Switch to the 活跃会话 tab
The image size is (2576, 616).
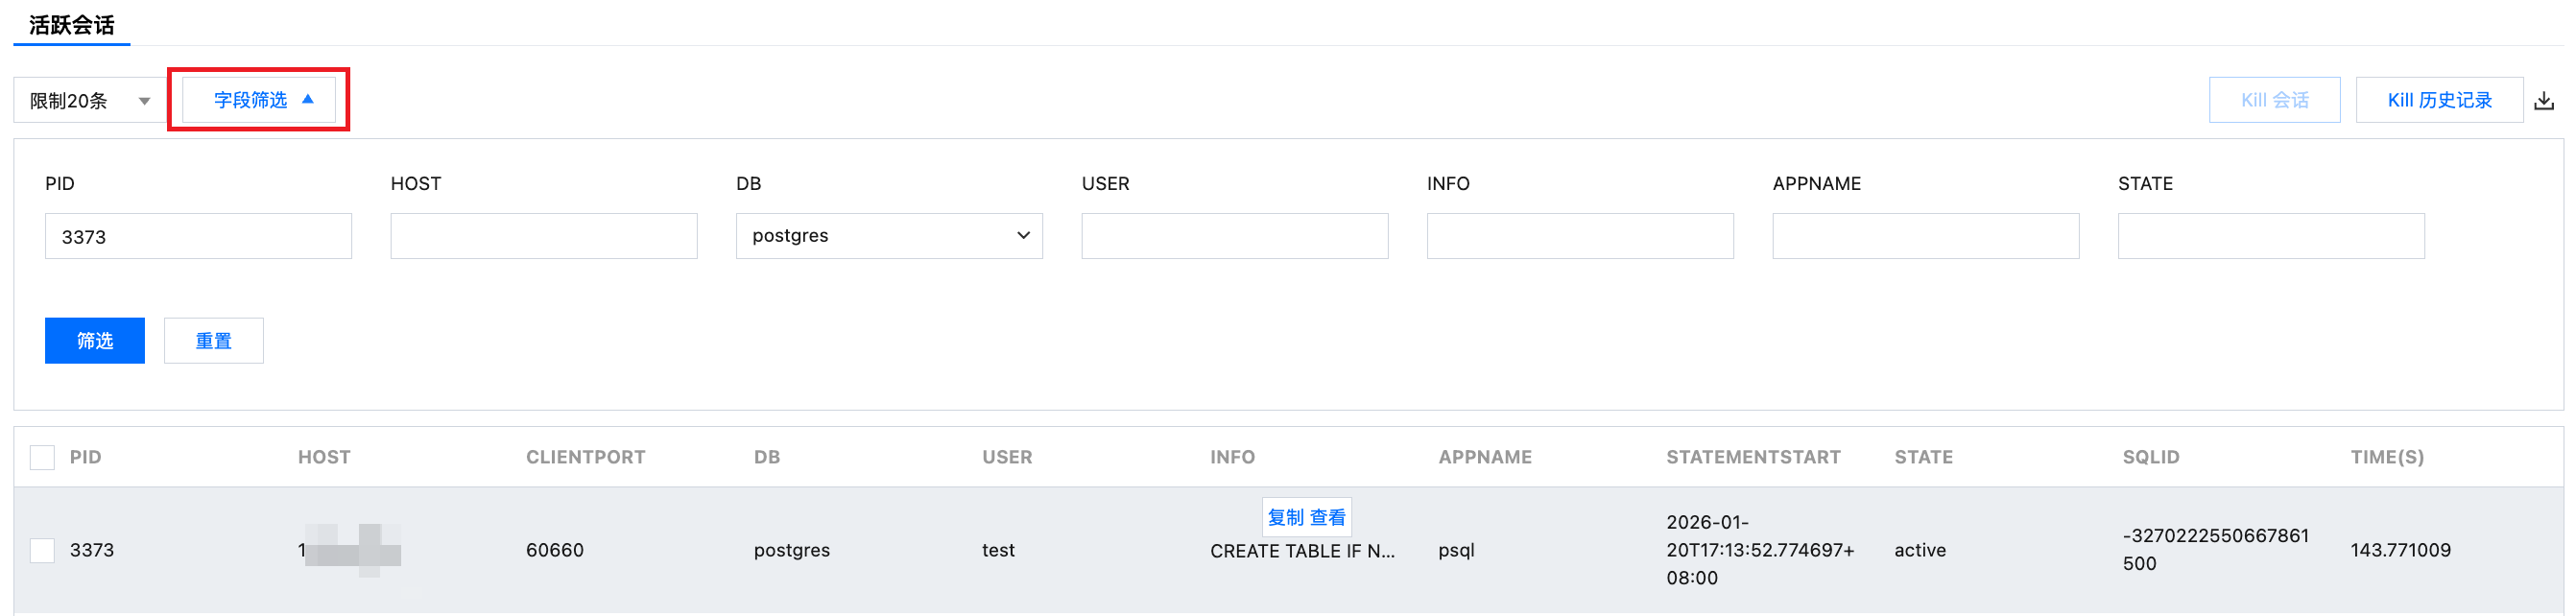[x=71, y=25]
